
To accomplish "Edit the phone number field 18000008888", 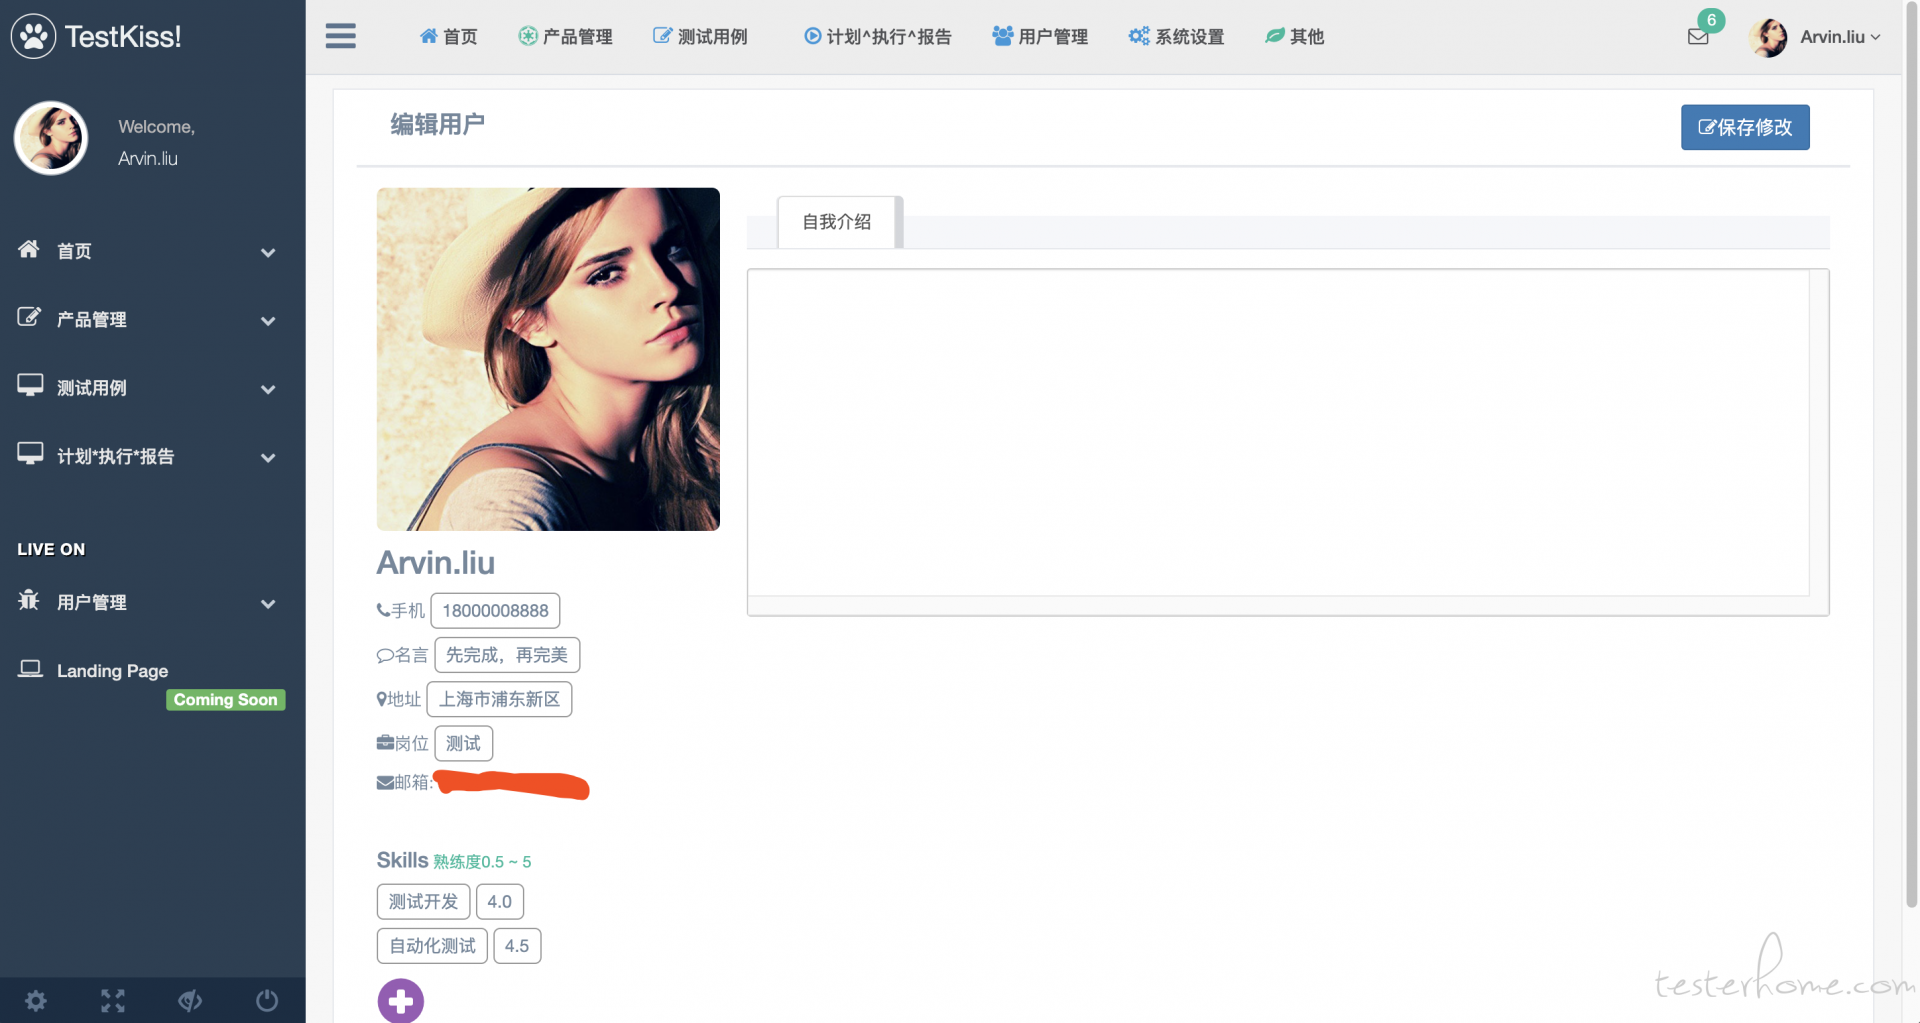I will (495, 611).
